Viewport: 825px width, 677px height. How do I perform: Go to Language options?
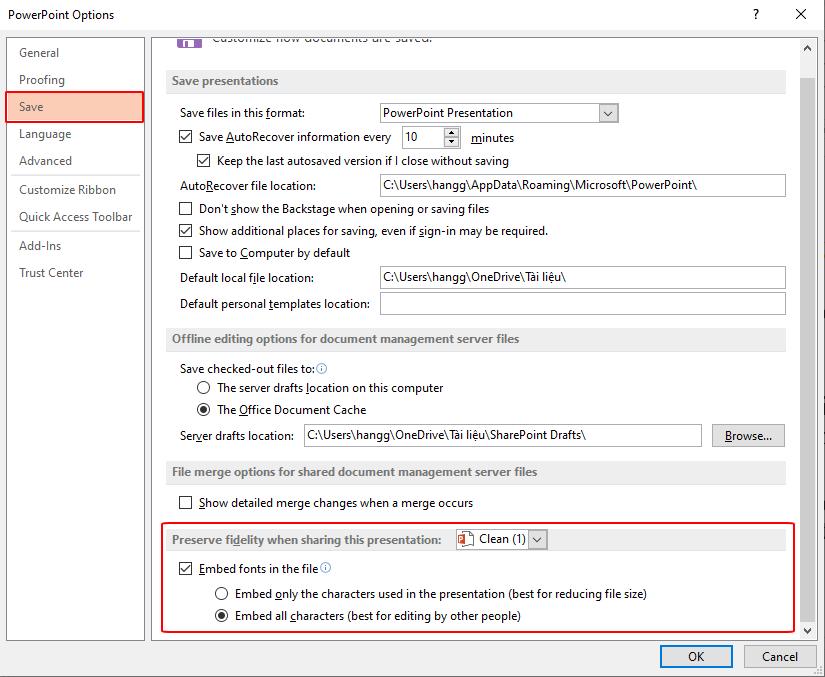75,134
